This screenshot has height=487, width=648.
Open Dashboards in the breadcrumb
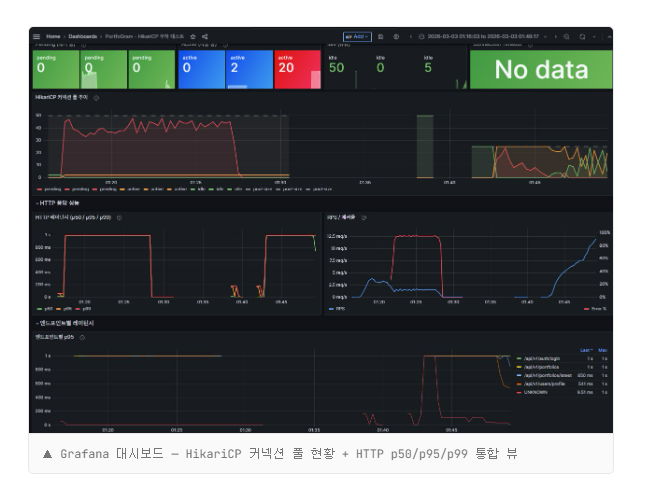83,36
